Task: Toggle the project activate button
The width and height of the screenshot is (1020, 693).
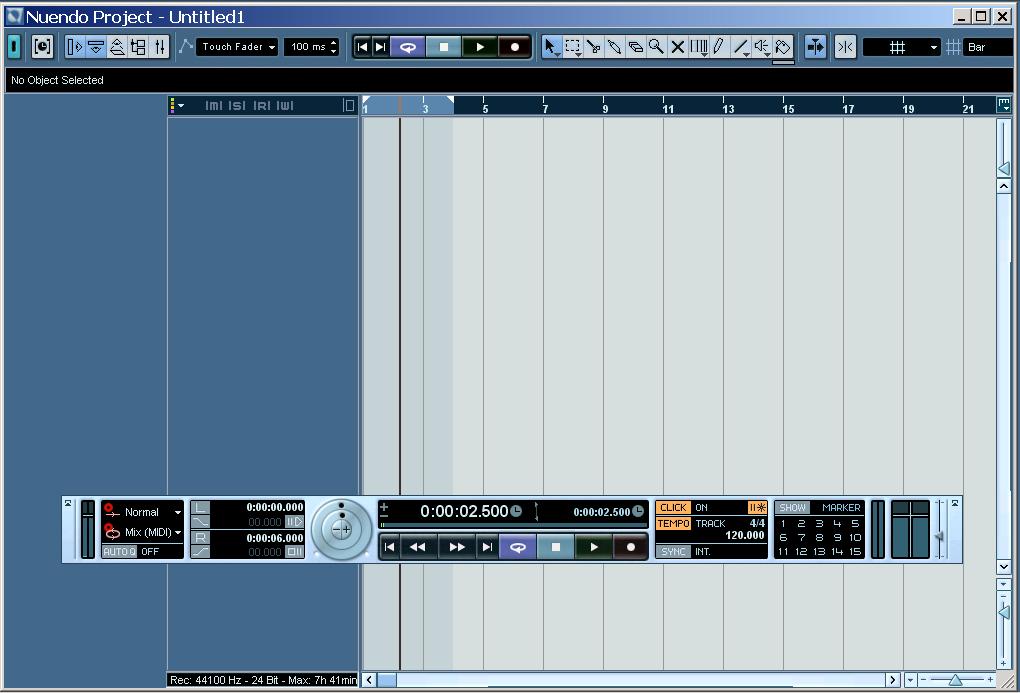Action: [14, 47]
